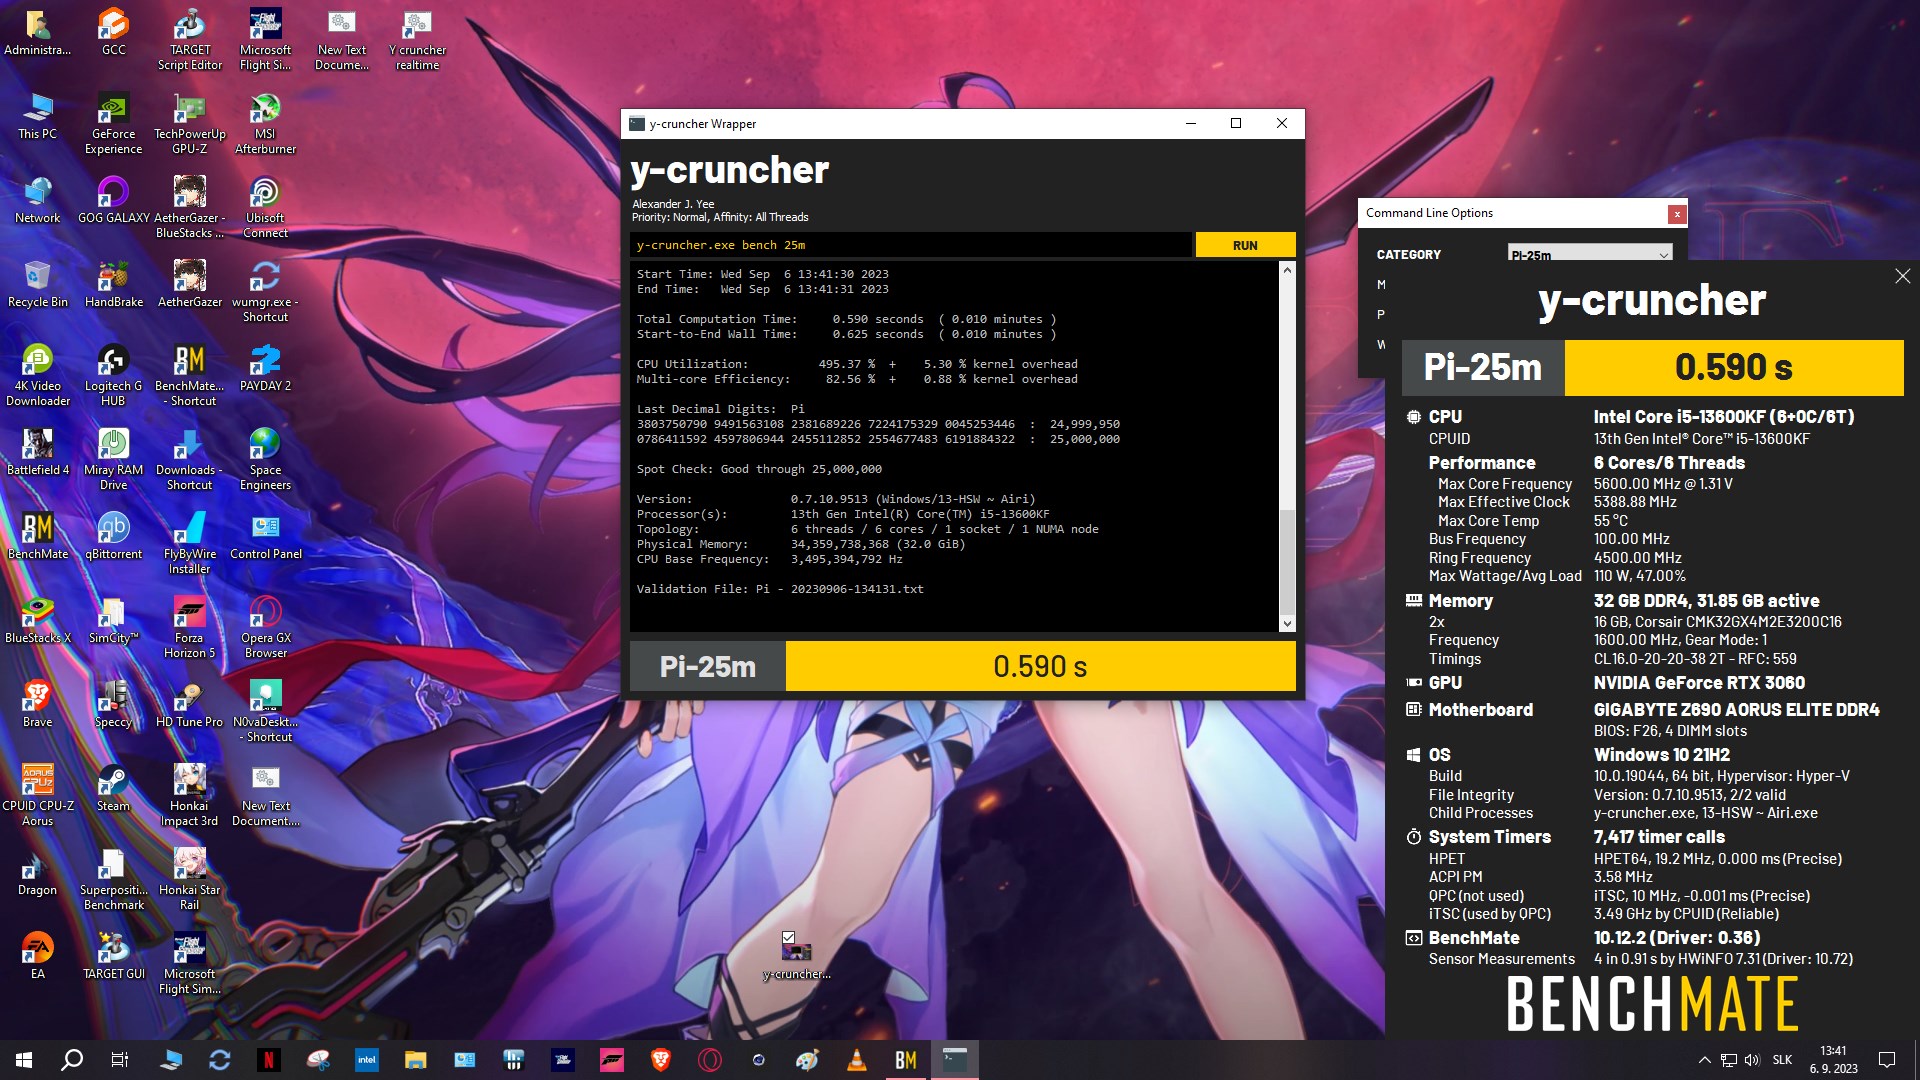The height and width of the screenshot is (1080, 1920).
Task: Click Validation File line in console output
Action: pyautogui.click(x=780, y=589)
